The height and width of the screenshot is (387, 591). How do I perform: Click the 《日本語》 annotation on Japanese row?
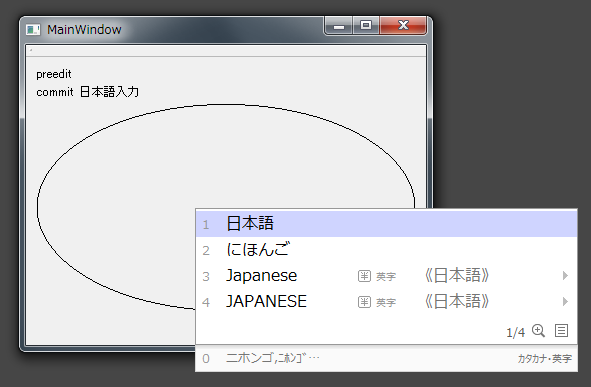tap(457, 275)
